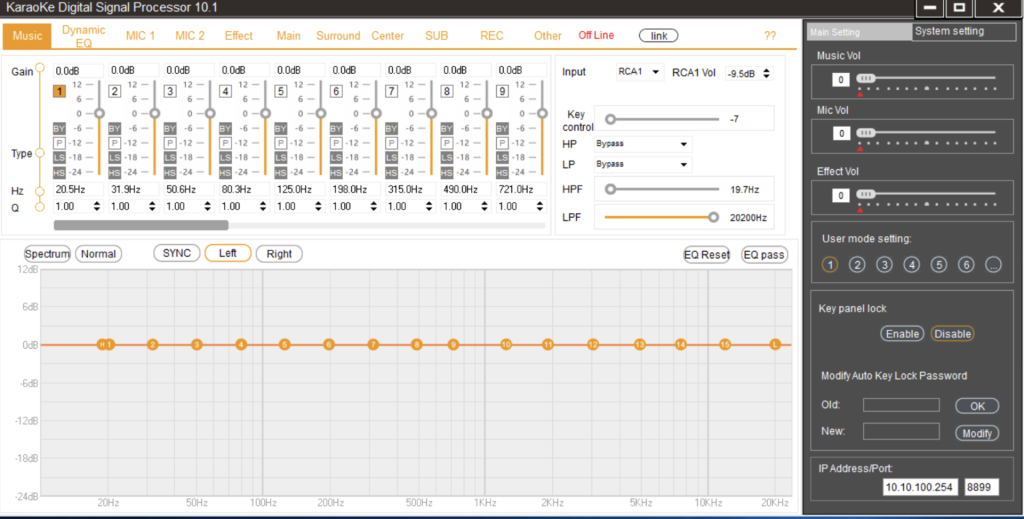Switch to the MIC 1 tab
This screenshot has height=519, width=1024.
(140, 36)
